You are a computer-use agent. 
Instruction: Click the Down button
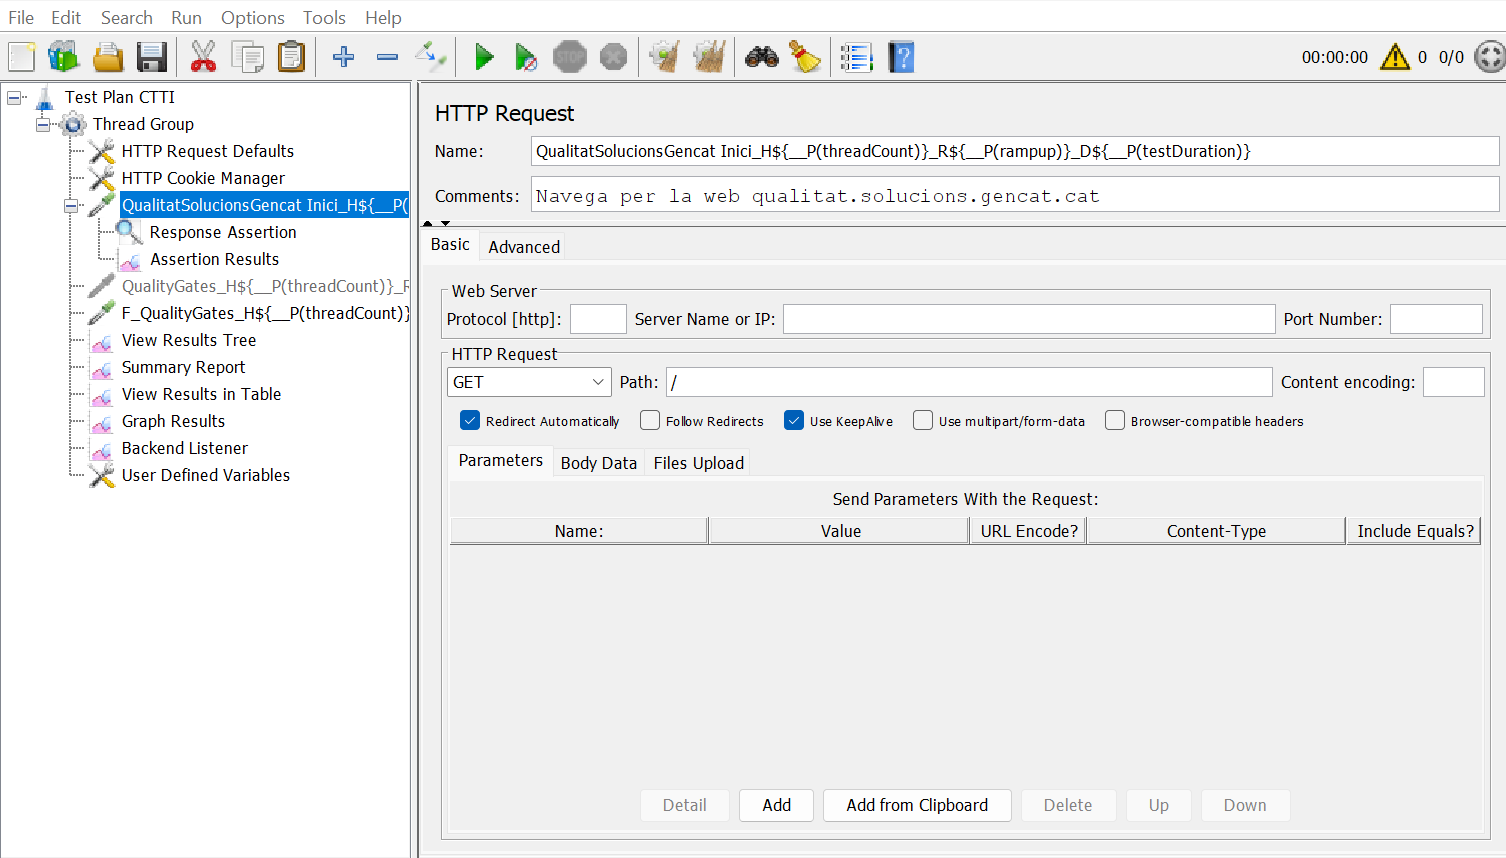click(x=1245, y=805)
